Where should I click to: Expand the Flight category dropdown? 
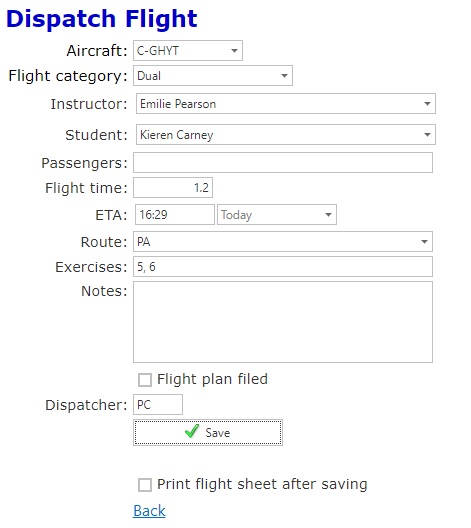tap(213, 76)
